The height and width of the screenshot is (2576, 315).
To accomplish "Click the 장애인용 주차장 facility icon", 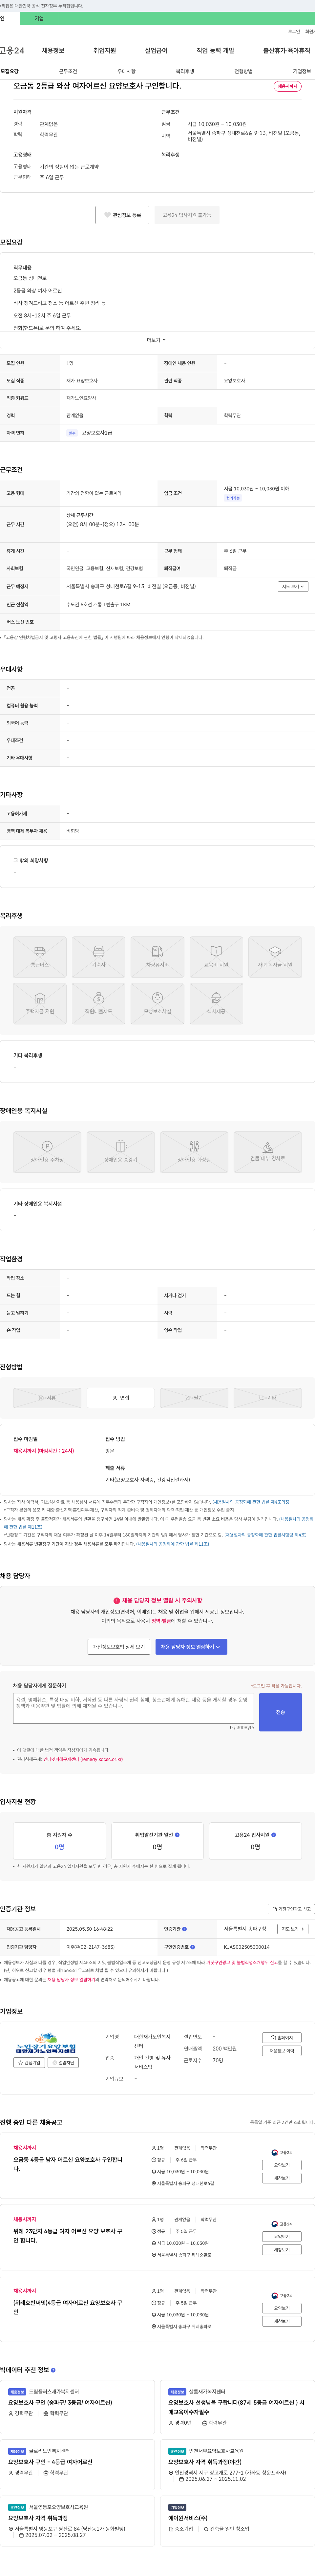I will point(47,1146).
